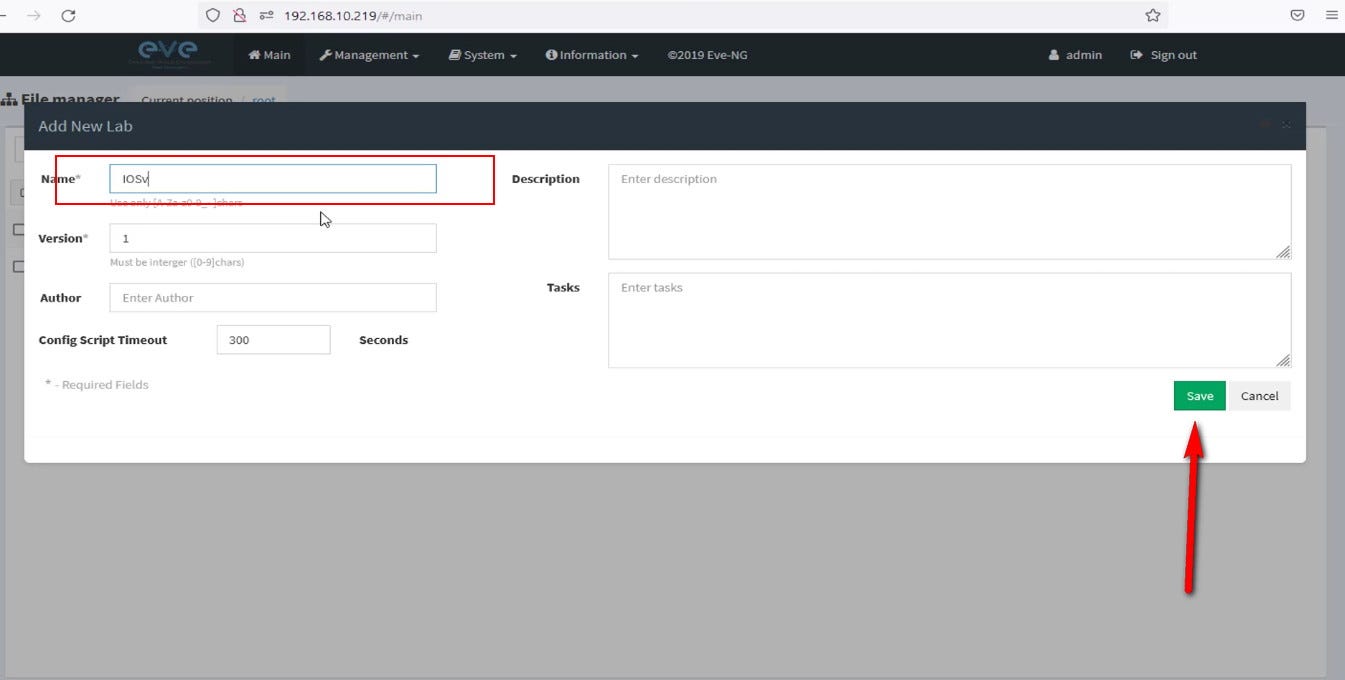Click the EVE logo
Image resolution: width=1345 pixels, height=680 pixels.
click(168, 53)
